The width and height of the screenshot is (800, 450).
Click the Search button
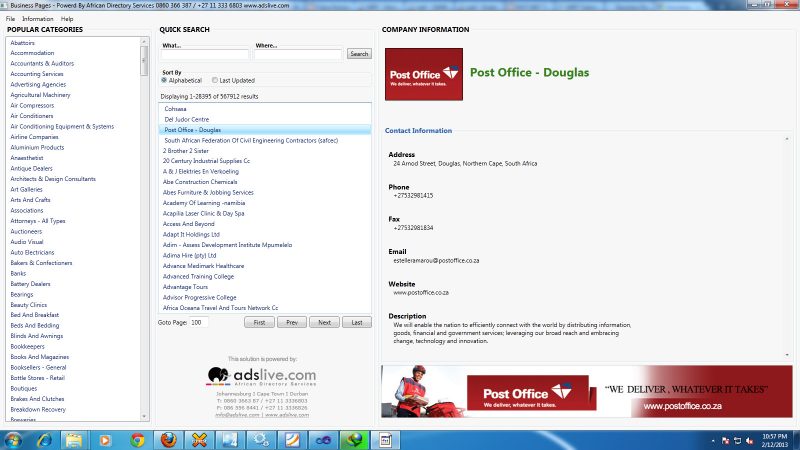pos(359,54)
